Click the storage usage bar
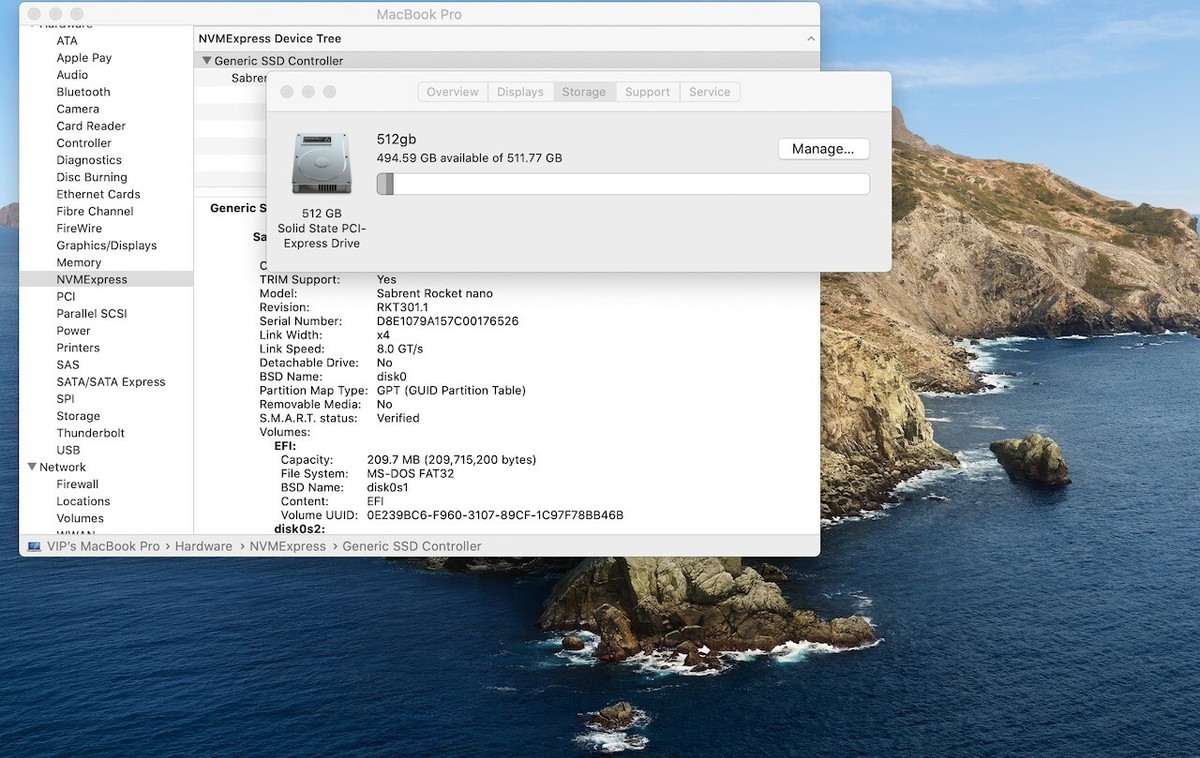 click(623, 184)
